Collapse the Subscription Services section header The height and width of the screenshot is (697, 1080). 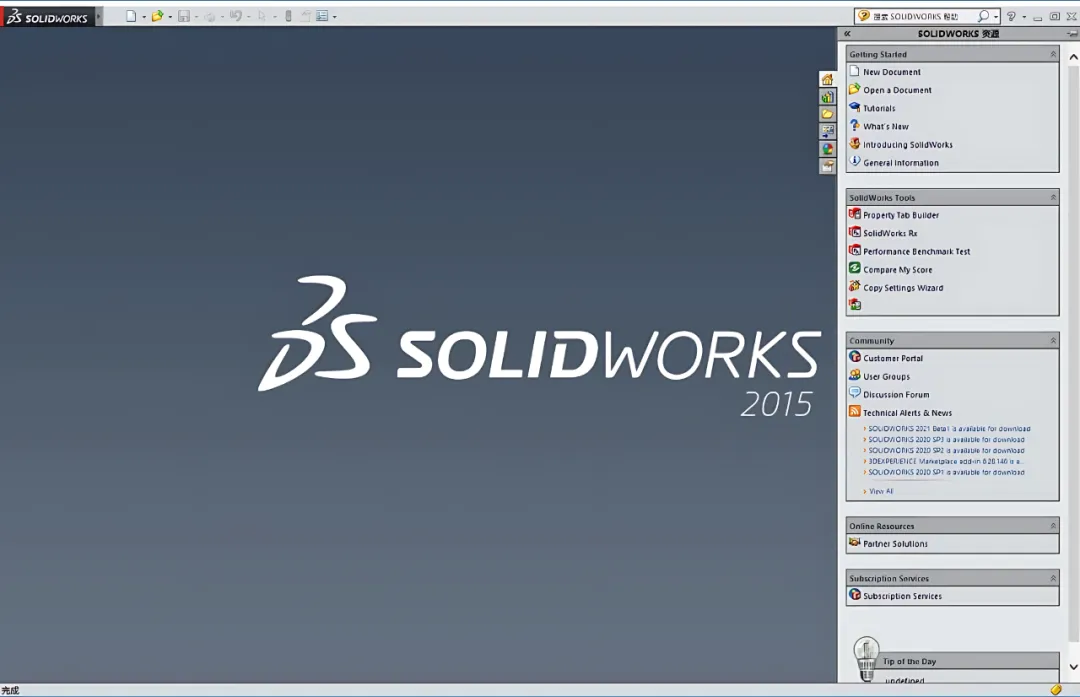point(1052,578)
